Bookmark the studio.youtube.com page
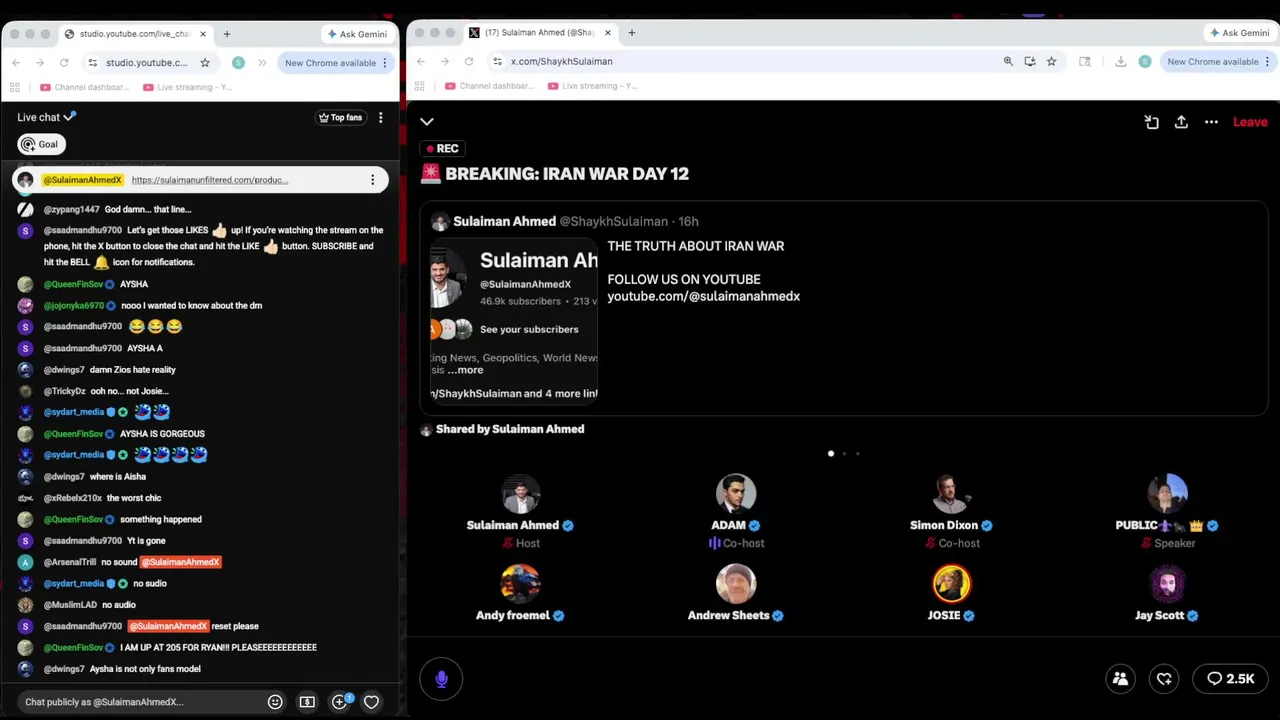Viewport: 1280px width, 720px height. coord(205,63)
